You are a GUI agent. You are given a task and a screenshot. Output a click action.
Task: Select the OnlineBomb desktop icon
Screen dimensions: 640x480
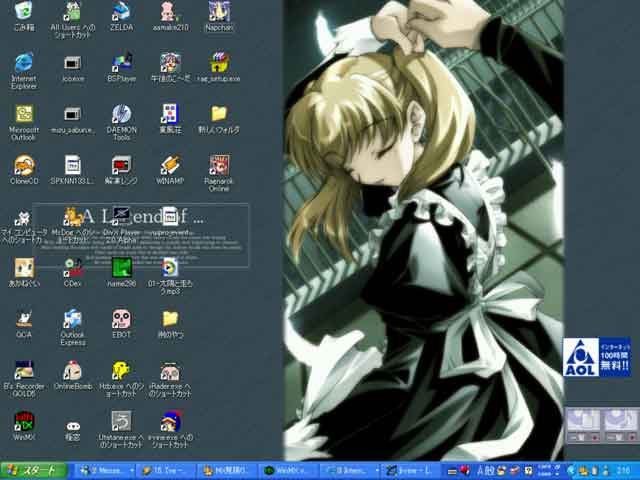(72, 371)
